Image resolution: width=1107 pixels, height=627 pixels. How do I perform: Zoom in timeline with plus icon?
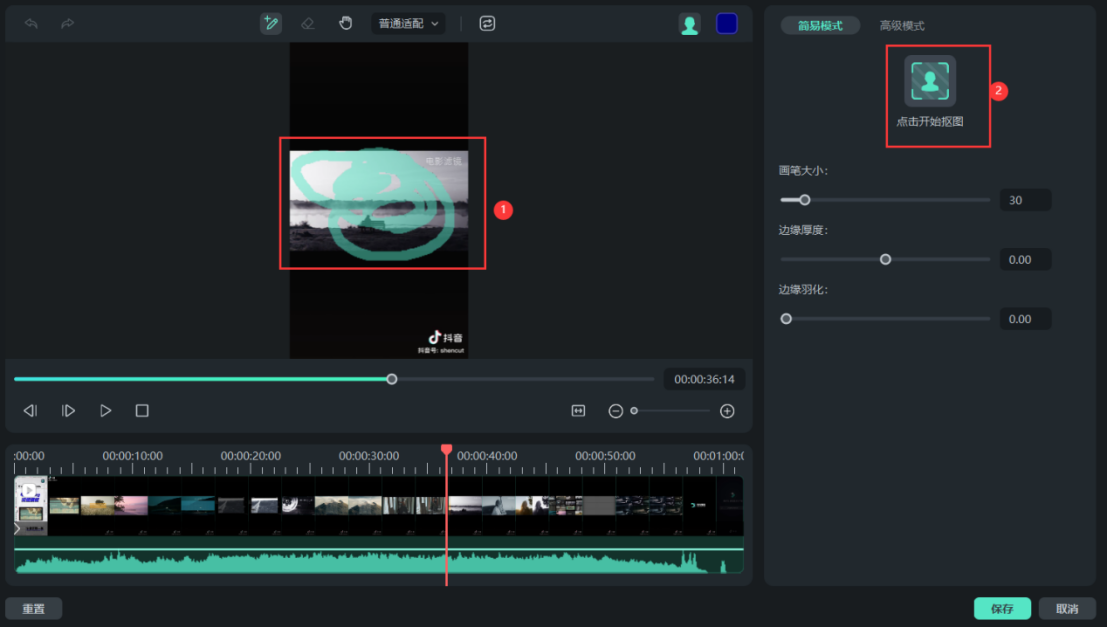coord(727,411)
